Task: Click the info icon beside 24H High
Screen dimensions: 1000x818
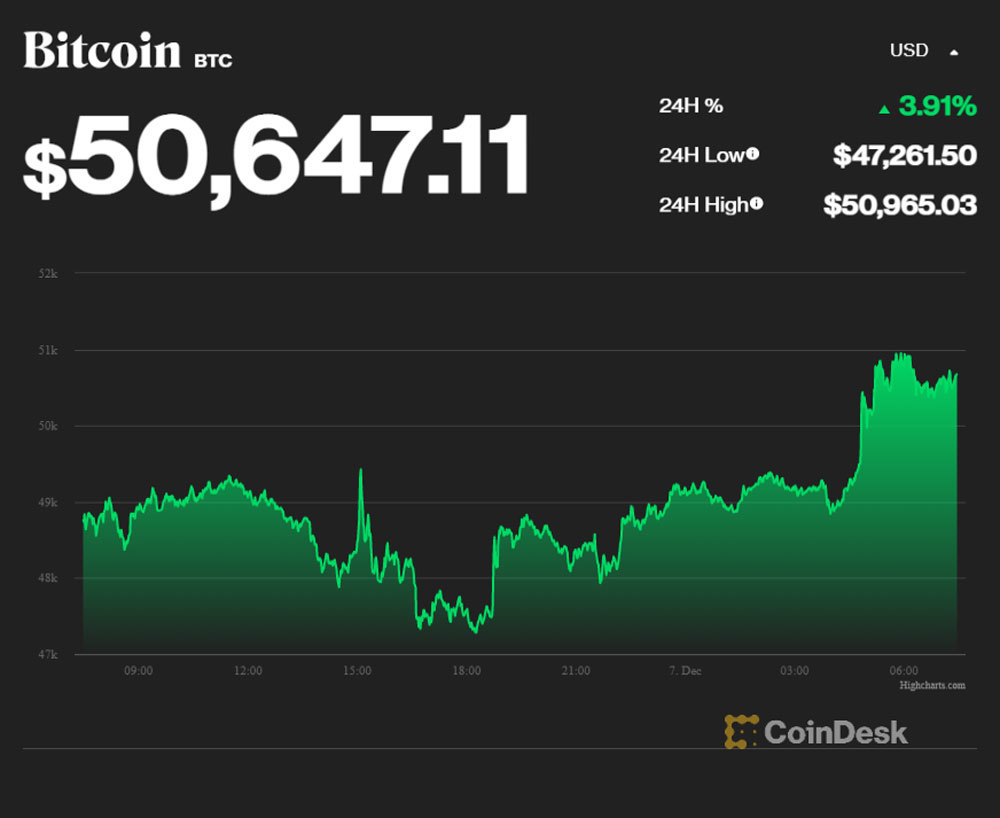Action: click(x=756, y=204)
